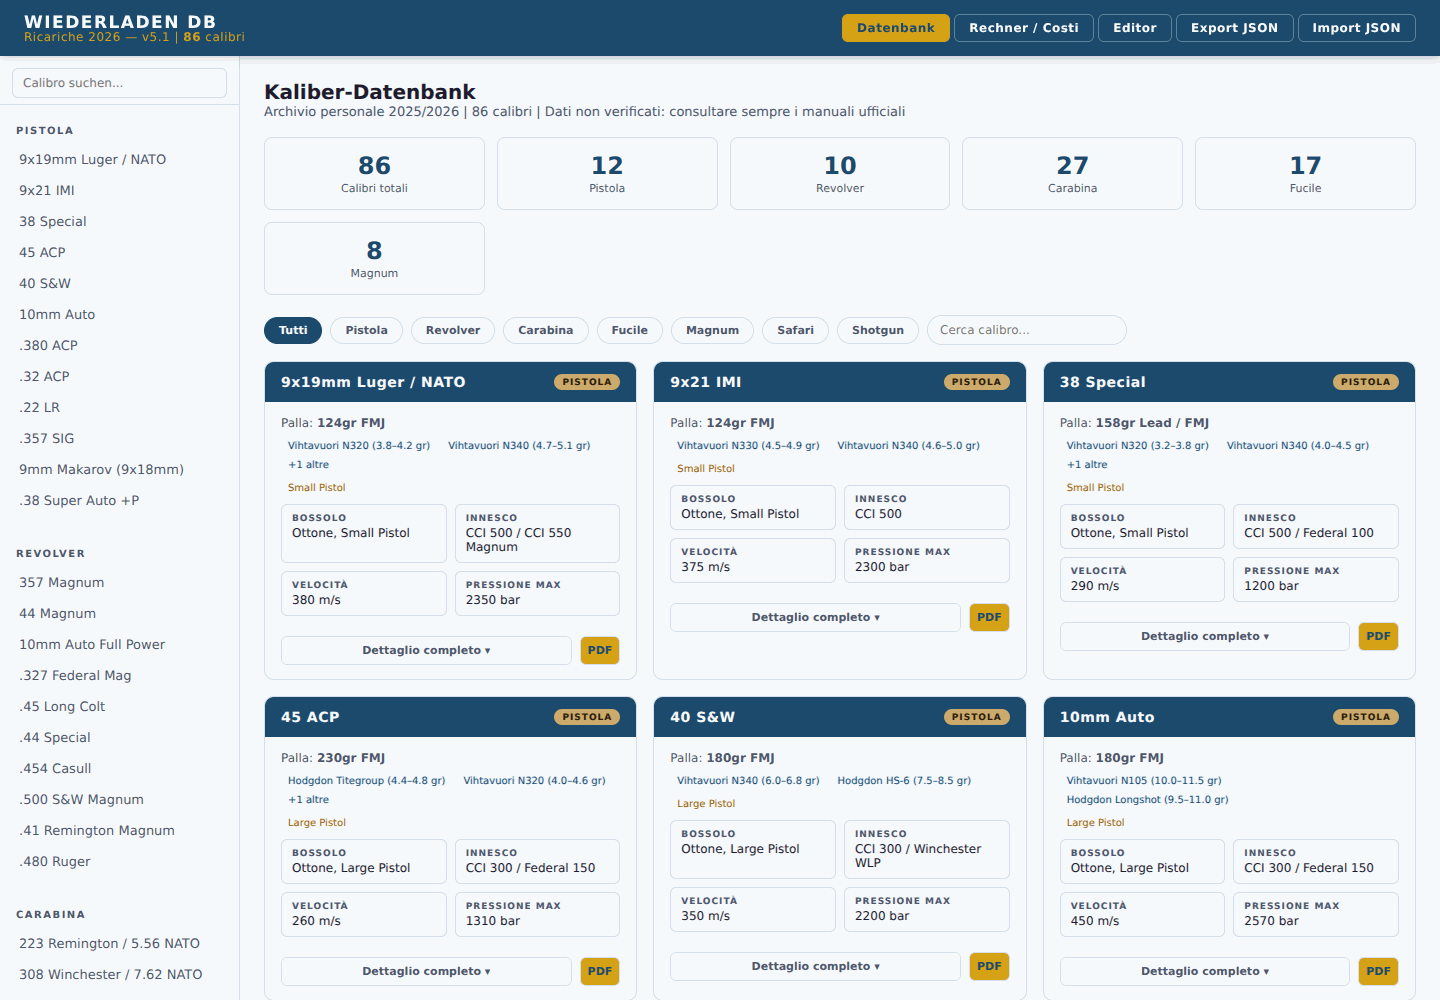
Task: Download PDF for 10mm Auto card
Action: [x=1378, y=971]
